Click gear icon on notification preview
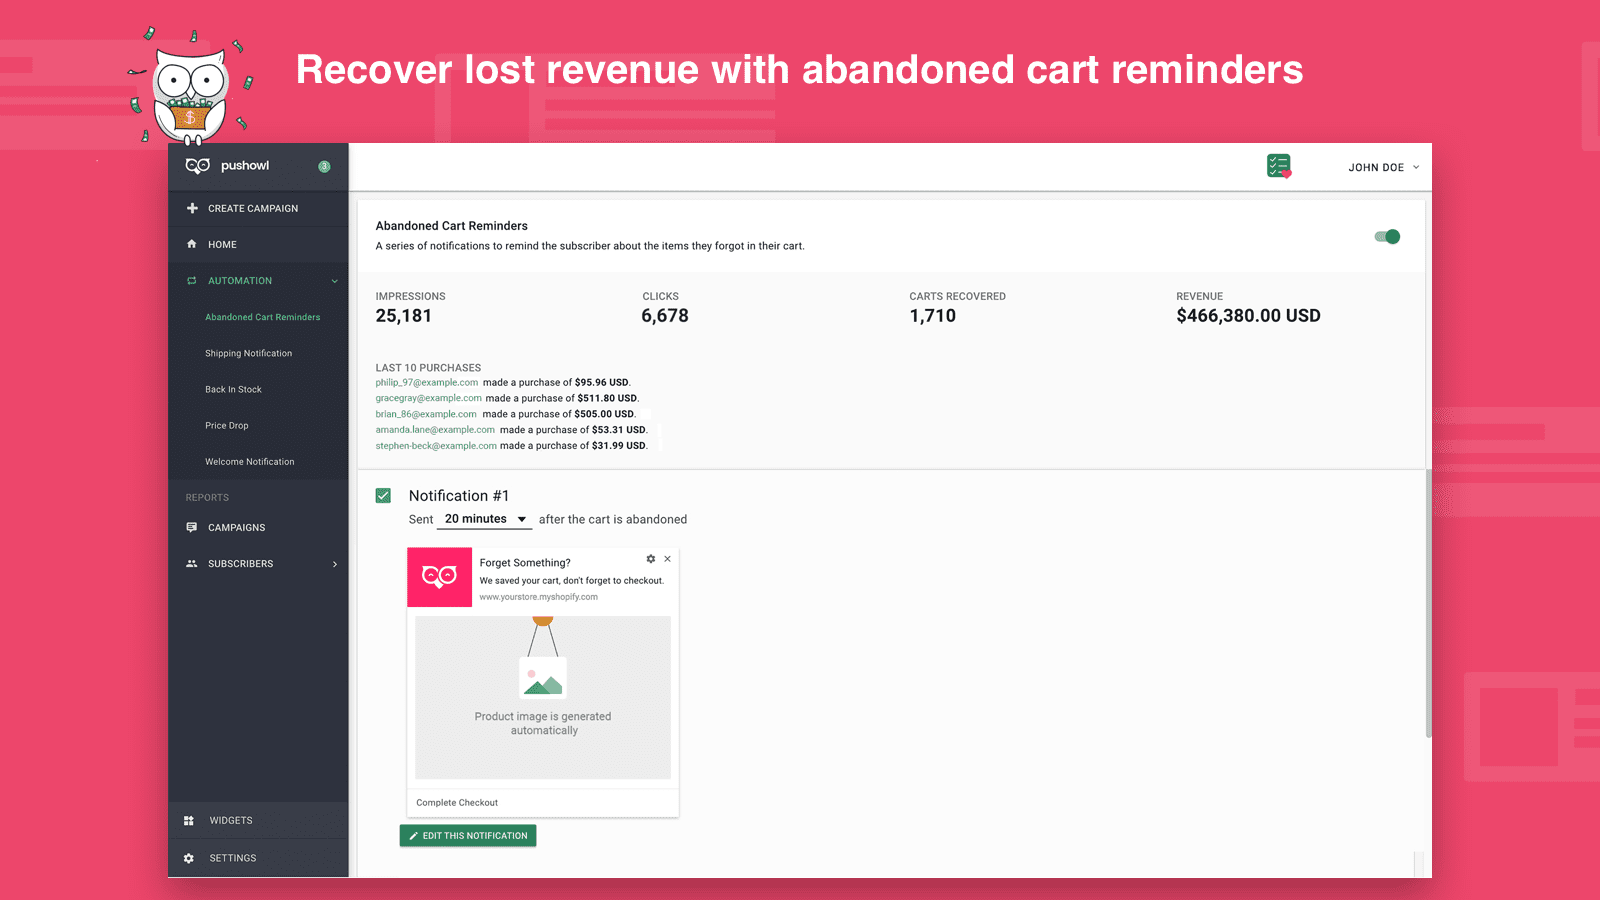The width and height of the screenshot is (1600, 900). [x=651, y=559]
